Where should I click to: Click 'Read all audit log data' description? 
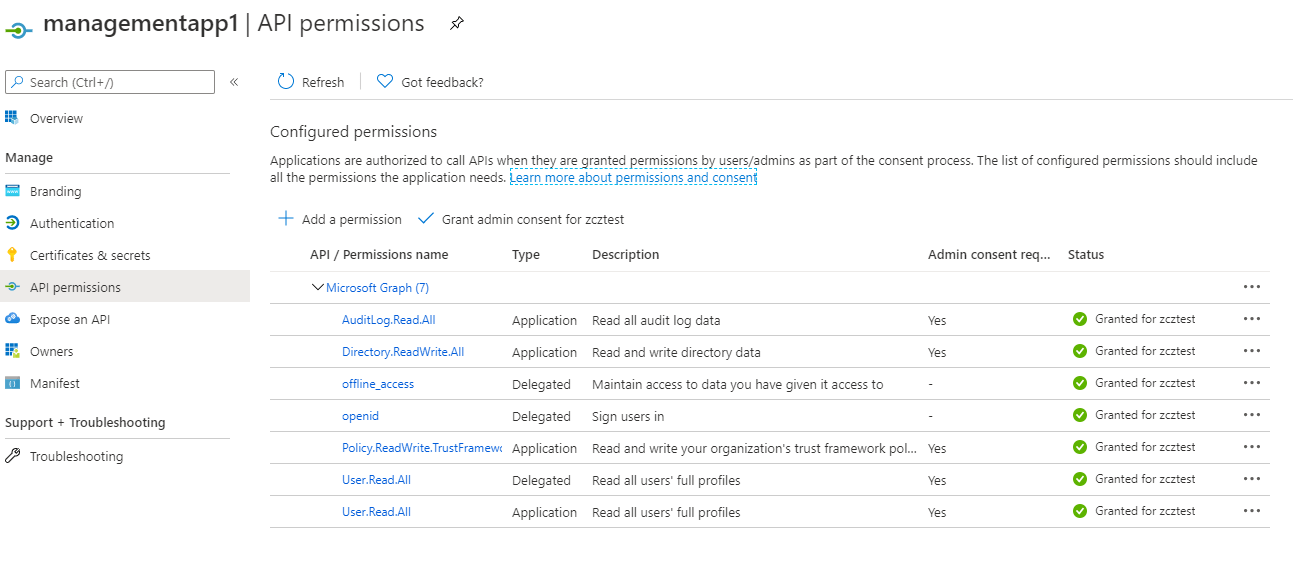click(656, 320)
